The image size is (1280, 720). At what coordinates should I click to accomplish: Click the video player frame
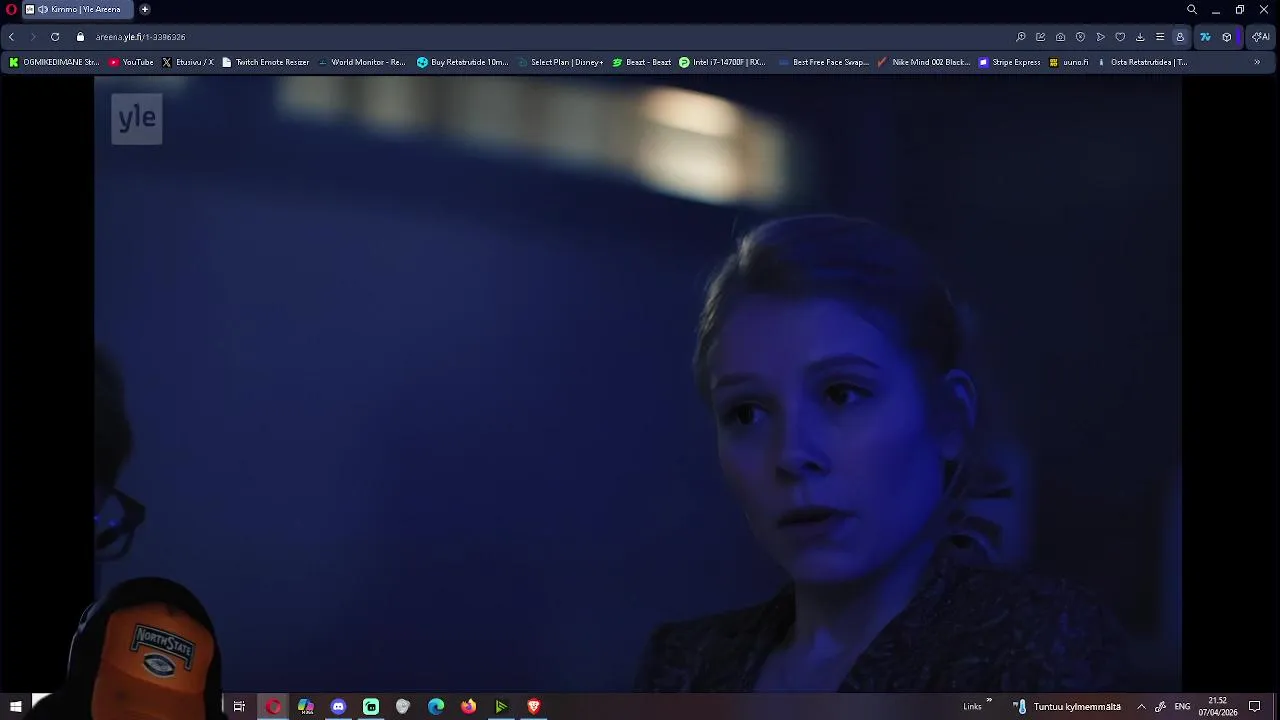[638, 384]
